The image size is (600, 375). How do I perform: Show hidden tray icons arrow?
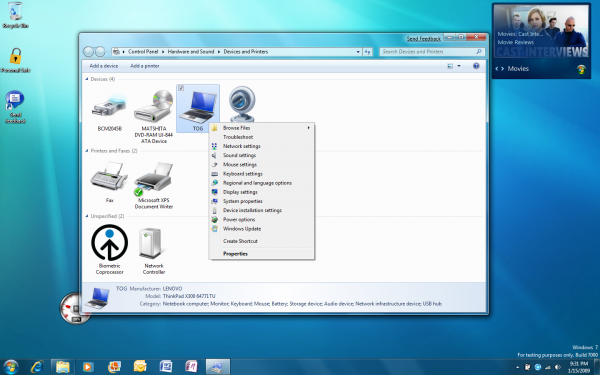click(x=518, y=368)
